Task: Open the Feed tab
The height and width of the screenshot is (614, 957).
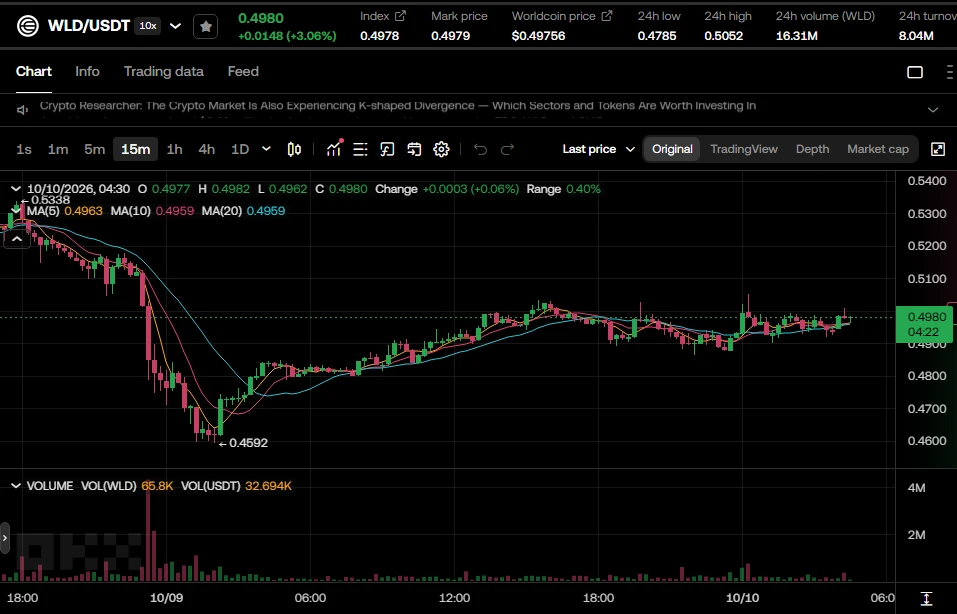Action: click(243, 71)
